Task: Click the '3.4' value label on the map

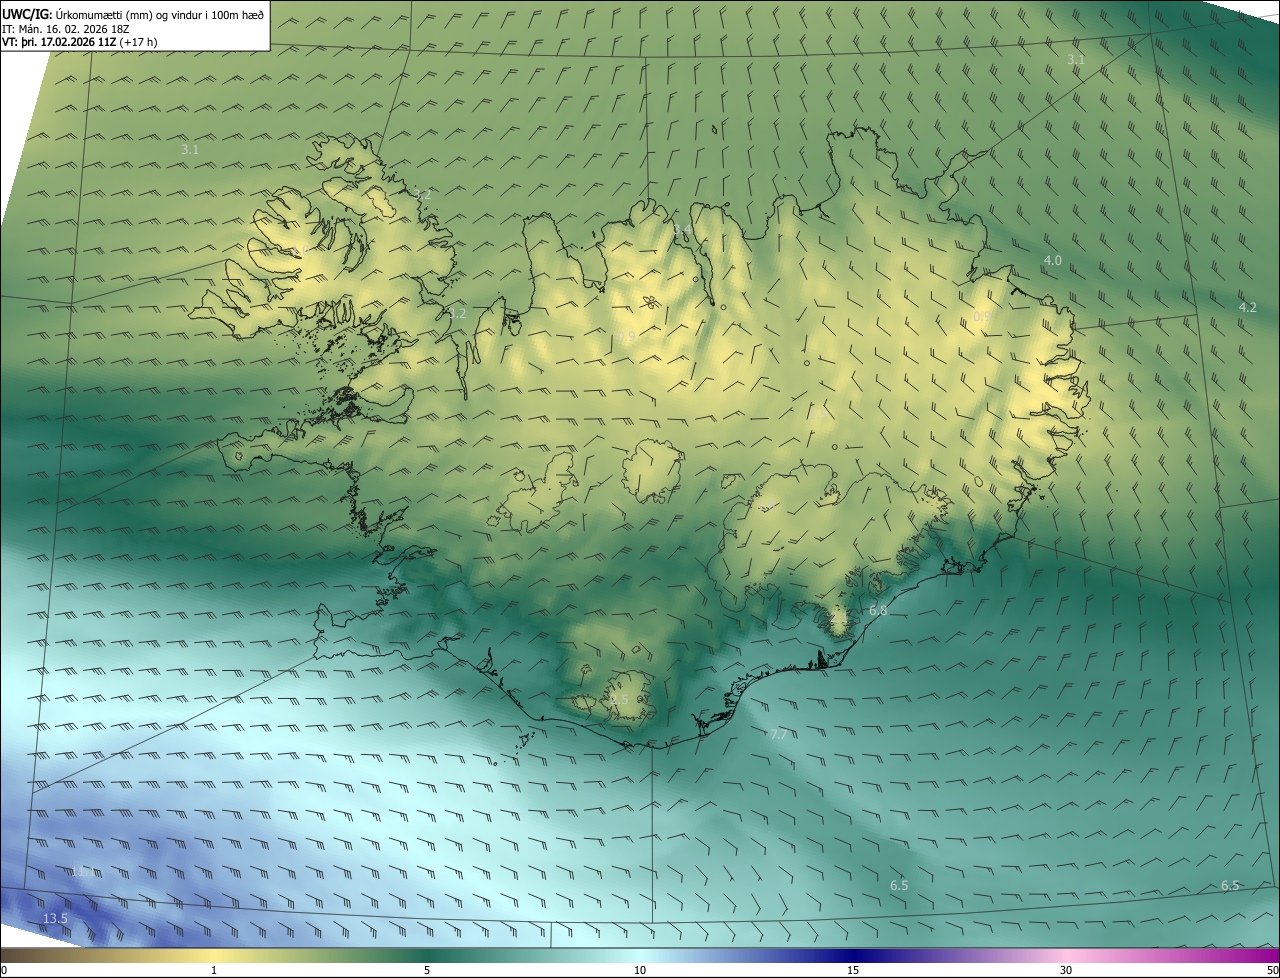Action: [682, 230]
